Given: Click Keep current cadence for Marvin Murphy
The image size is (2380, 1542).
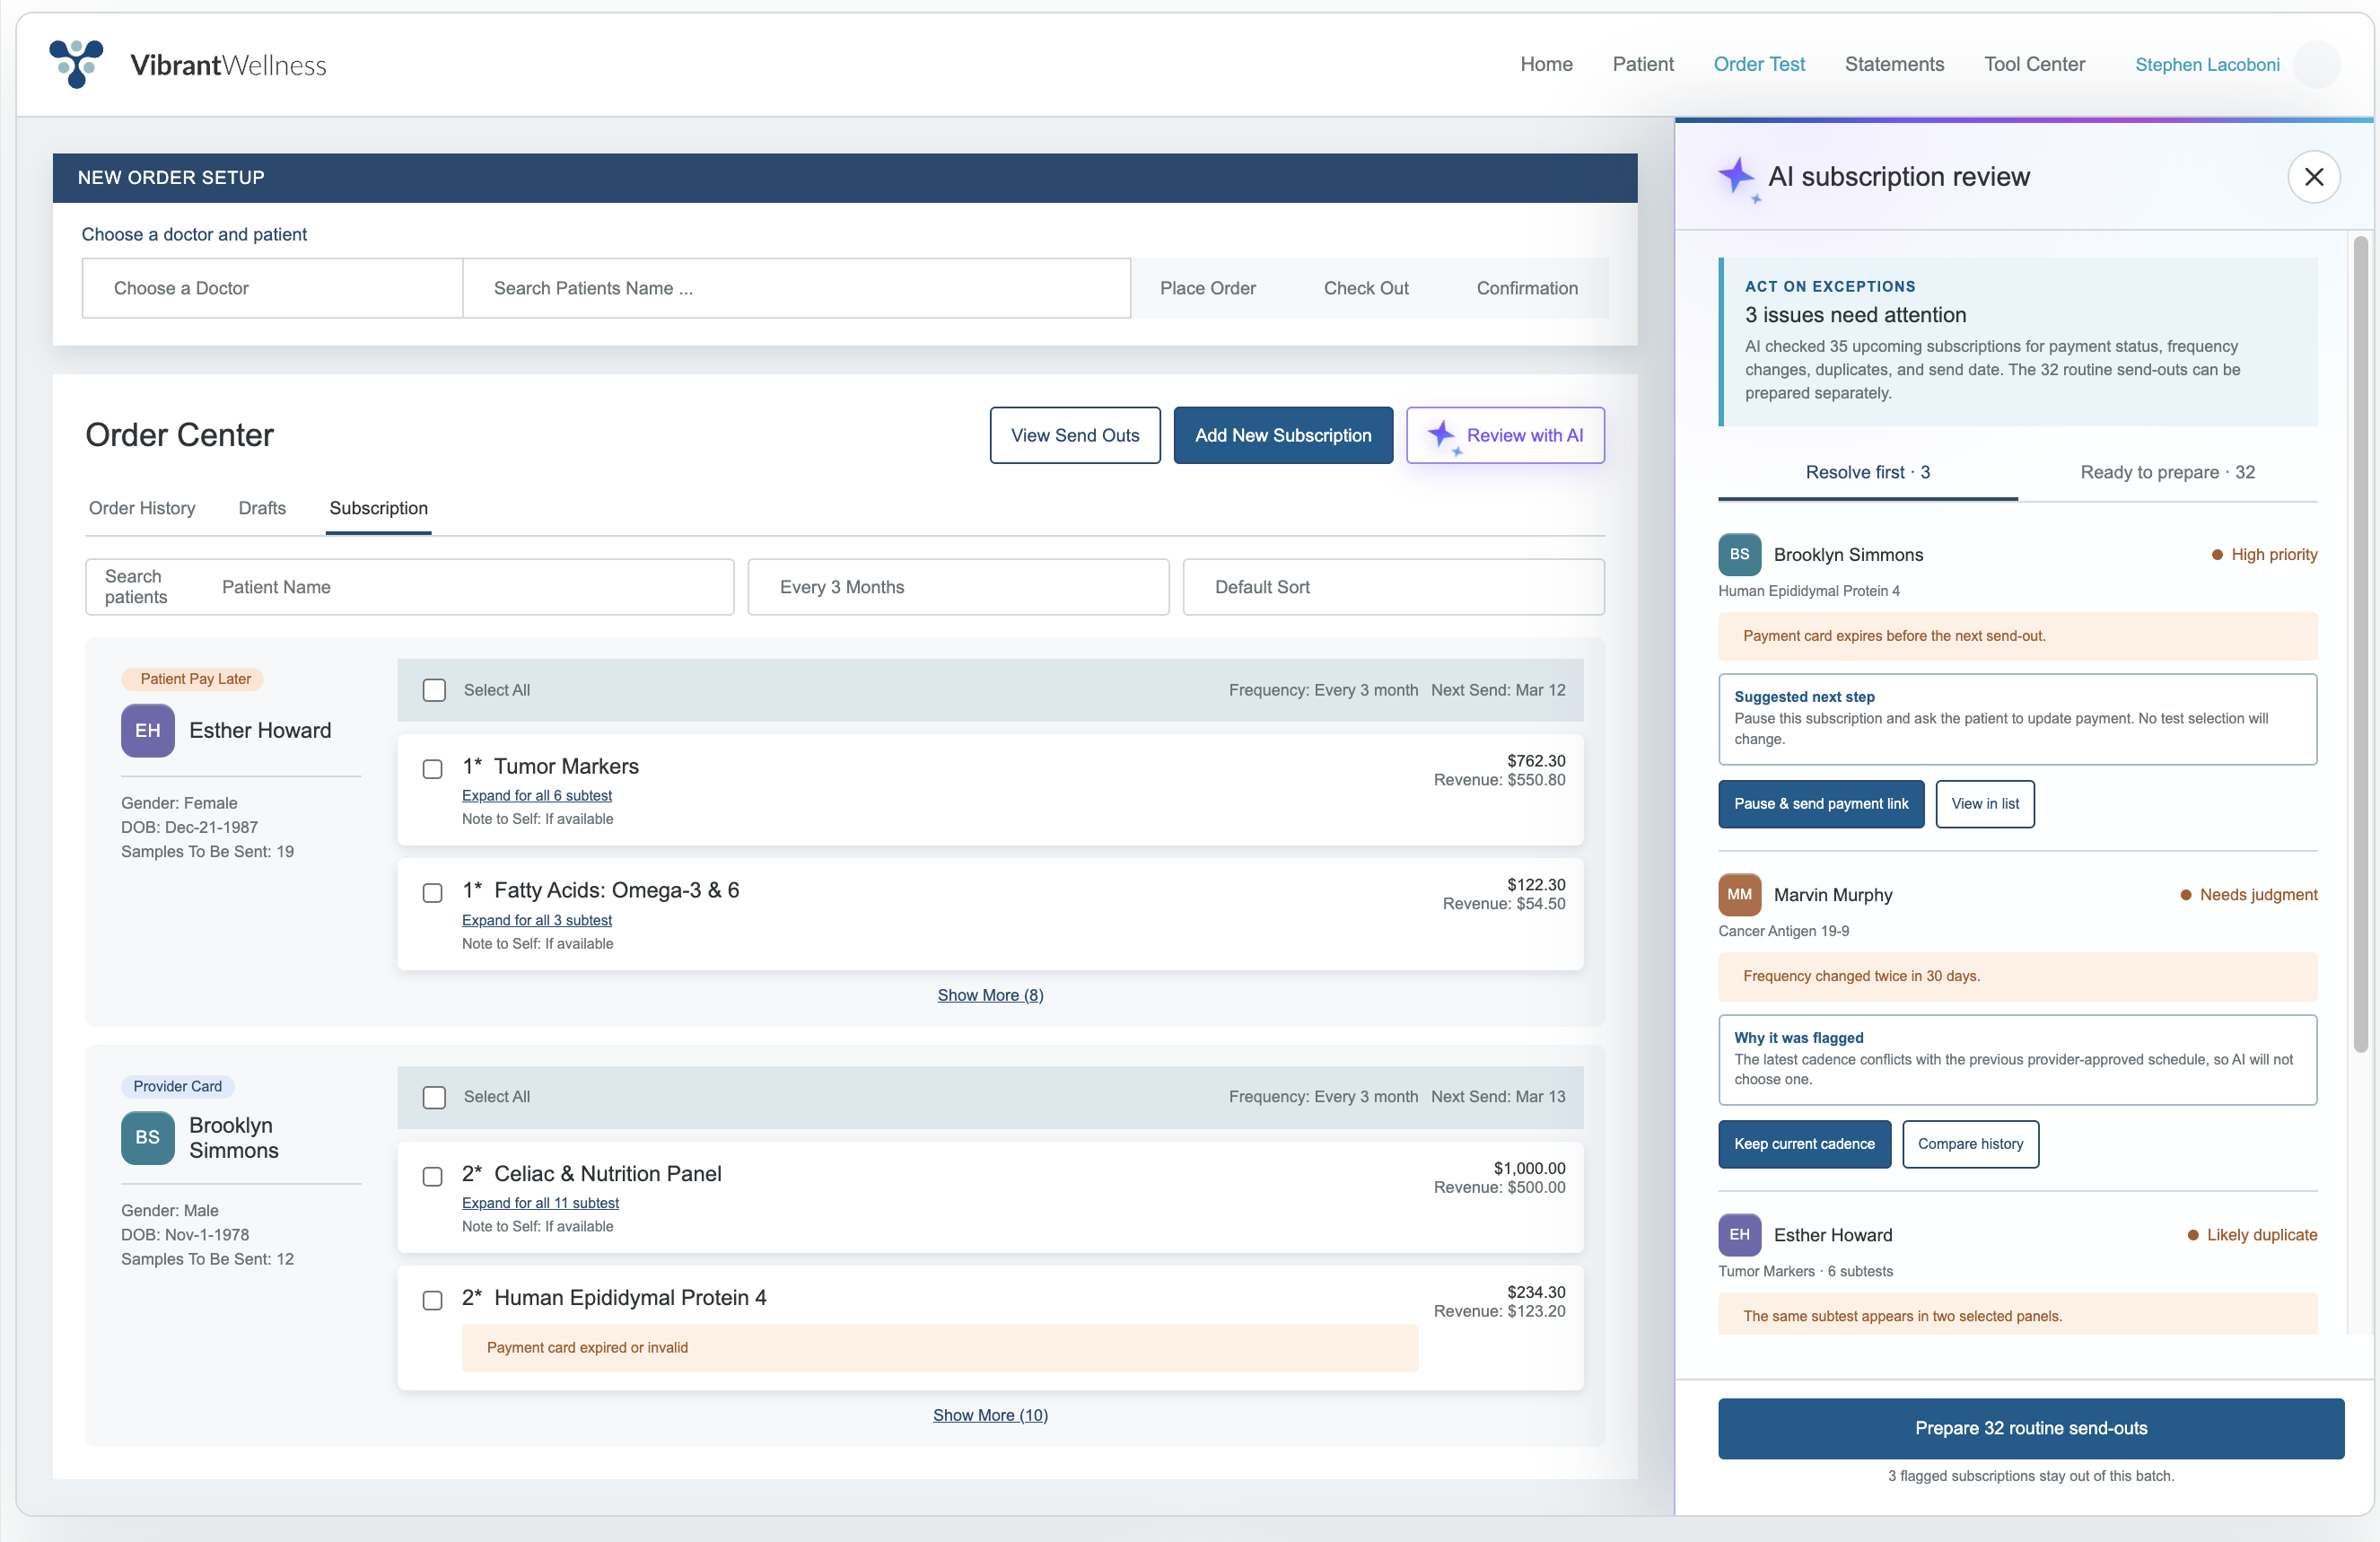Looking at the screenshot, I should pos(1804,1144).
